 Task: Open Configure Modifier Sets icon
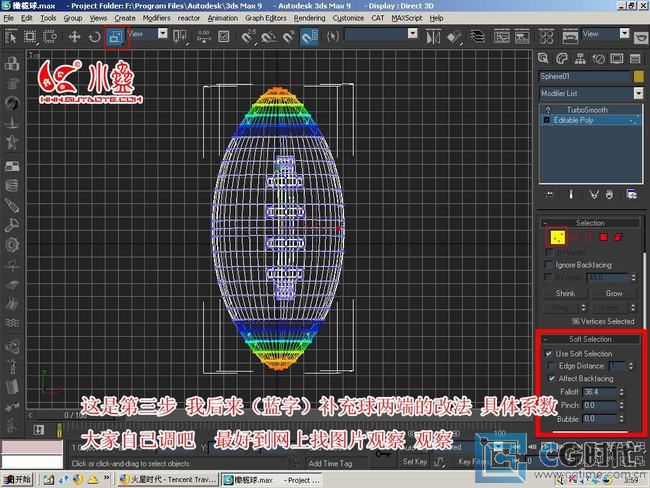click(631, 194)
